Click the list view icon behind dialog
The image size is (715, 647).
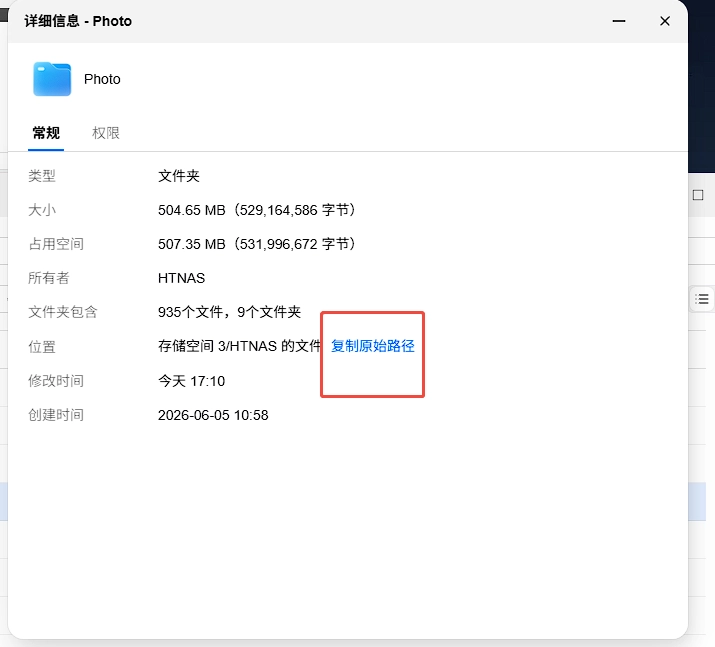(702, 300)
